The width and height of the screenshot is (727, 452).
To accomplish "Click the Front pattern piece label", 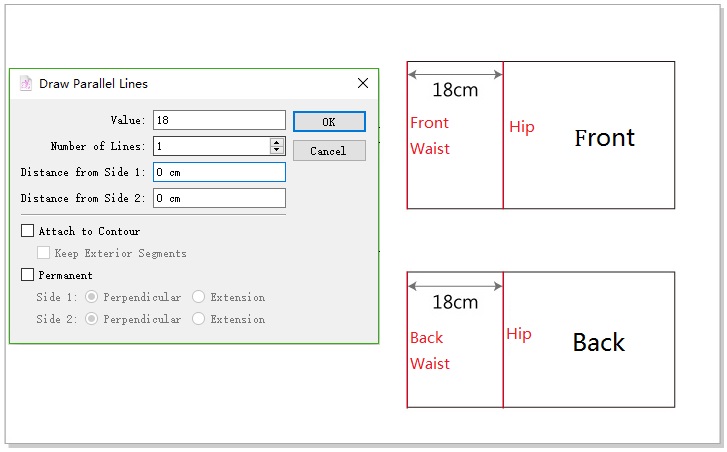I will click(604, 138).
